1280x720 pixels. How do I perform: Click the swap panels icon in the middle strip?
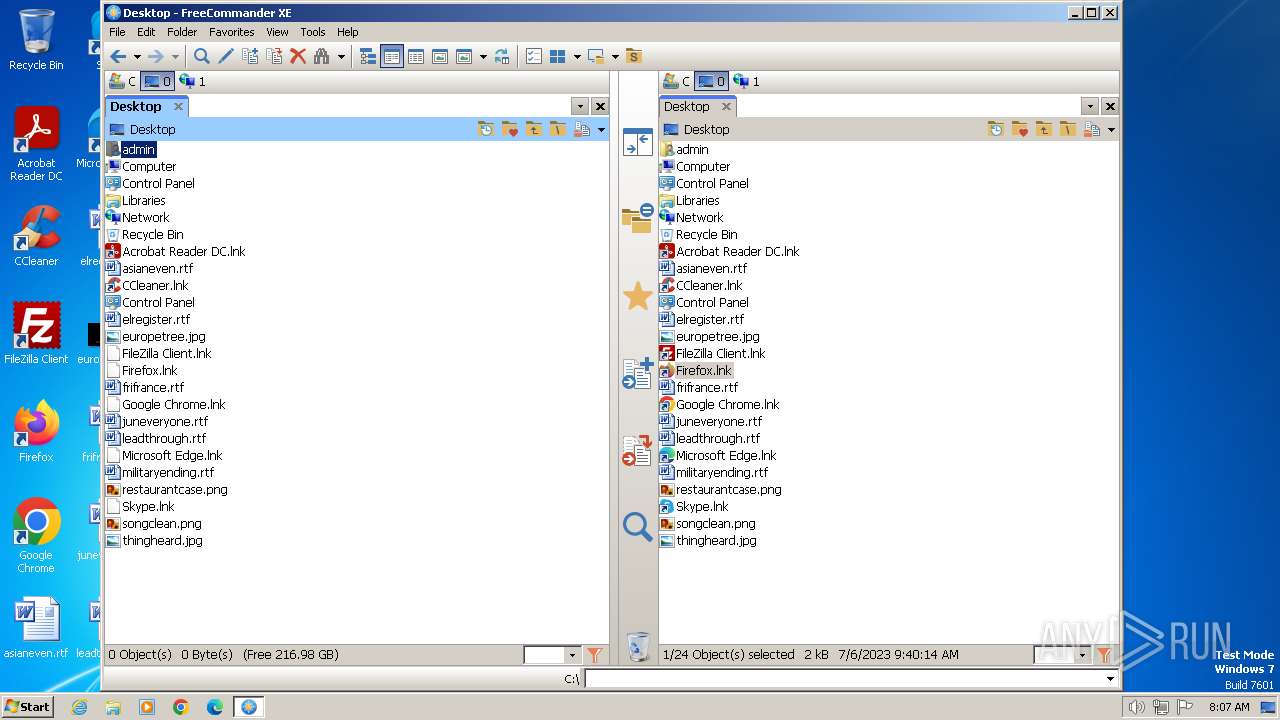pos(637,142)
